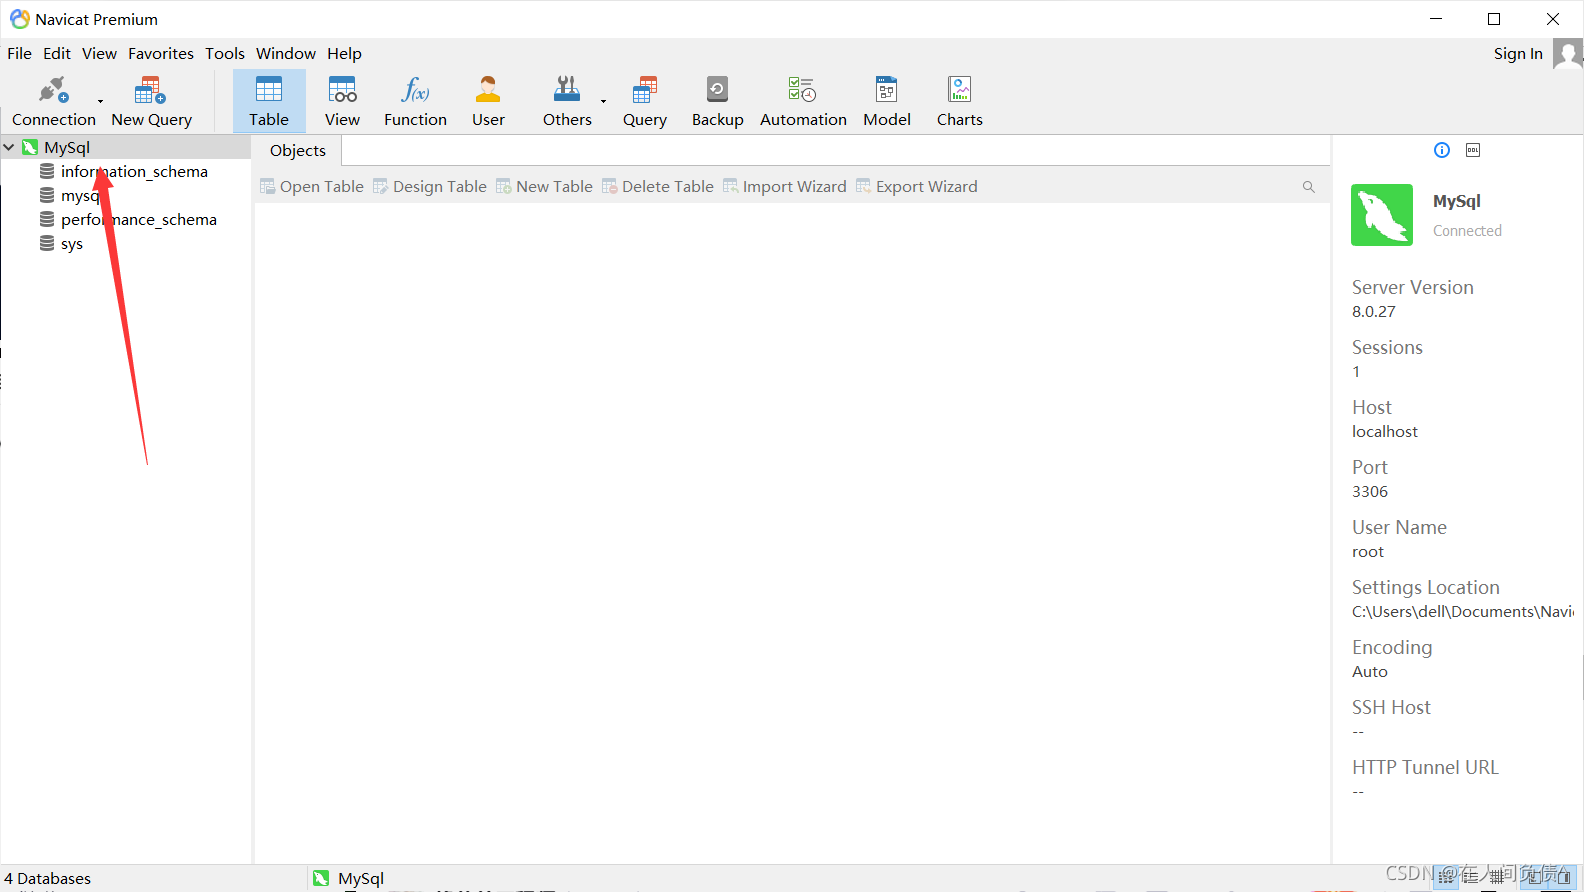Click the search magnifier icon in Objects
This screenshot has height=892, width=1584.
pyautogui.click(x=1308, y=187)
